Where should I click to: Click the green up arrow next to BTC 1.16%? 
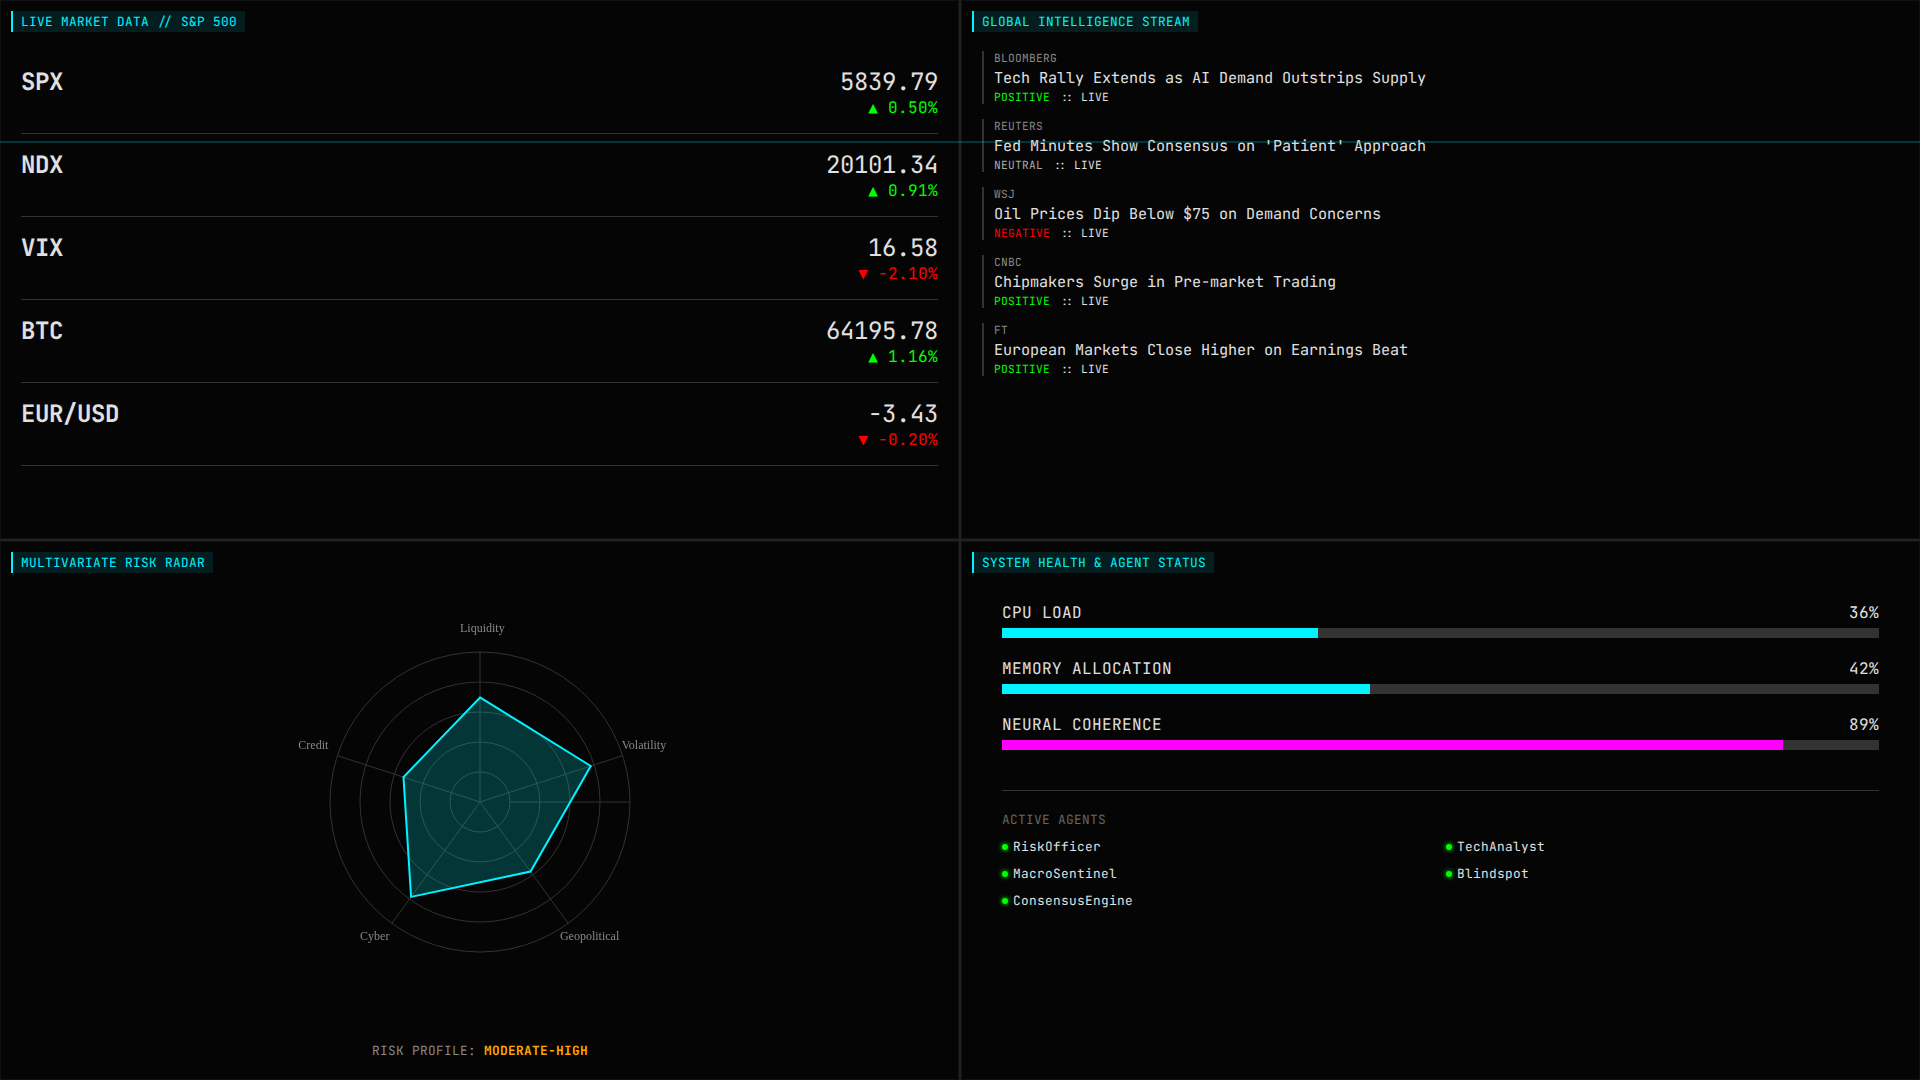click(x=873, y=358)
